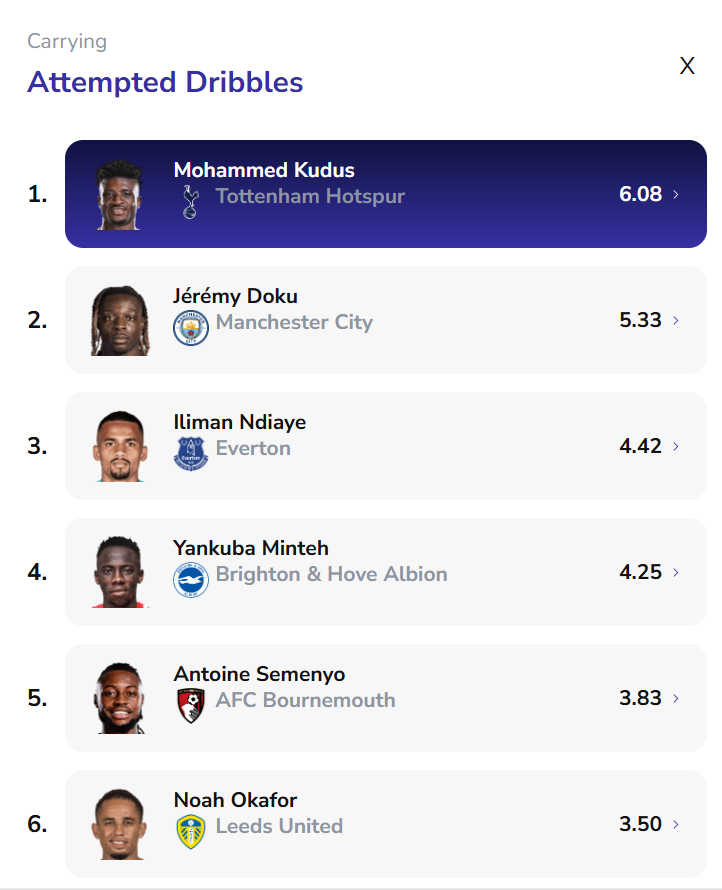Expand Jérémy Doku row chevron arrow
The image size is (722, 890).
click(x=676, y=321)
